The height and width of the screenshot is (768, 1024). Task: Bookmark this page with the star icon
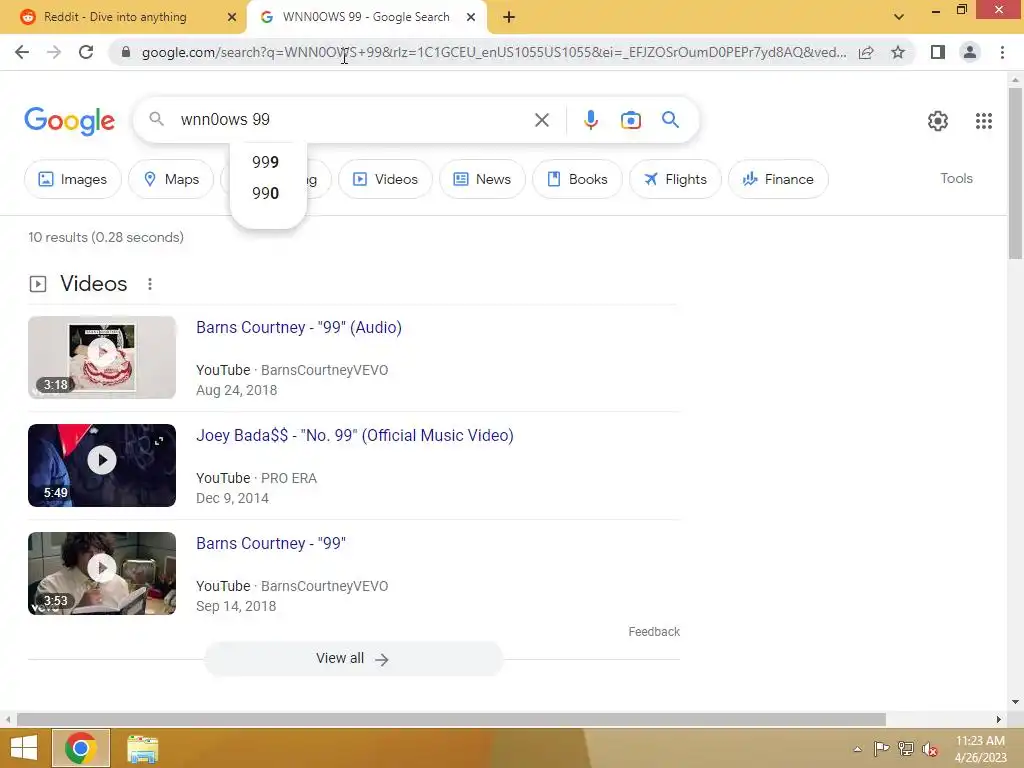click(898, 52)
